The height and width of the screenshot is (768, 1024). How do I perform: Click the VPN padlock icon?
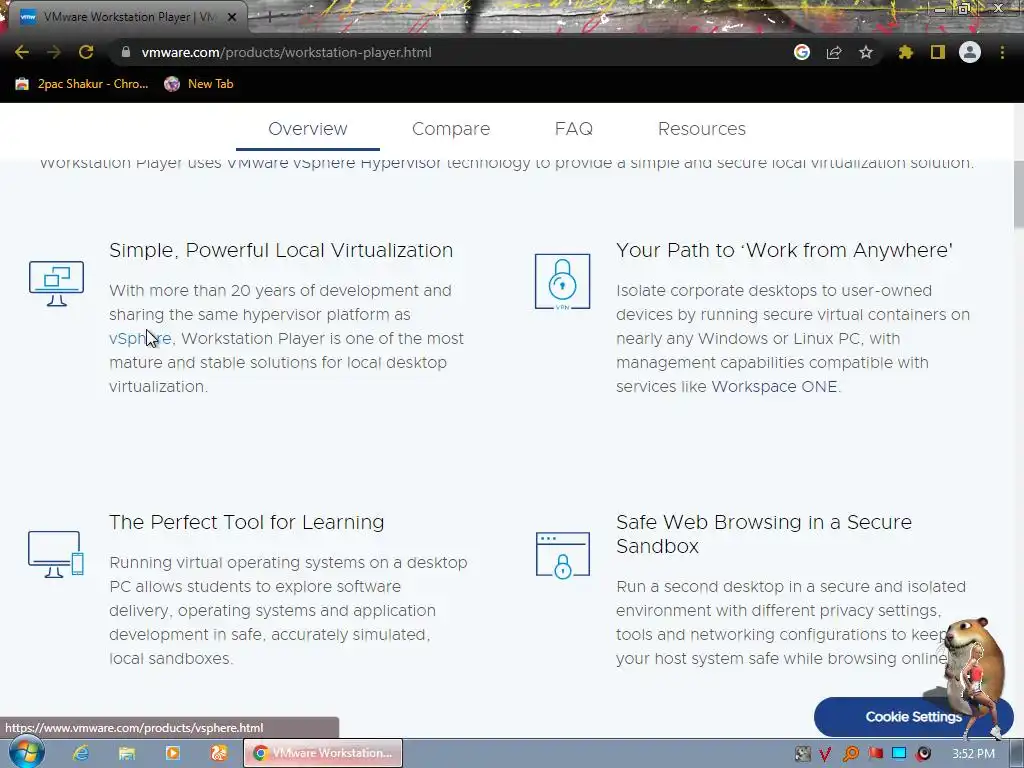(x=562, y=281)
